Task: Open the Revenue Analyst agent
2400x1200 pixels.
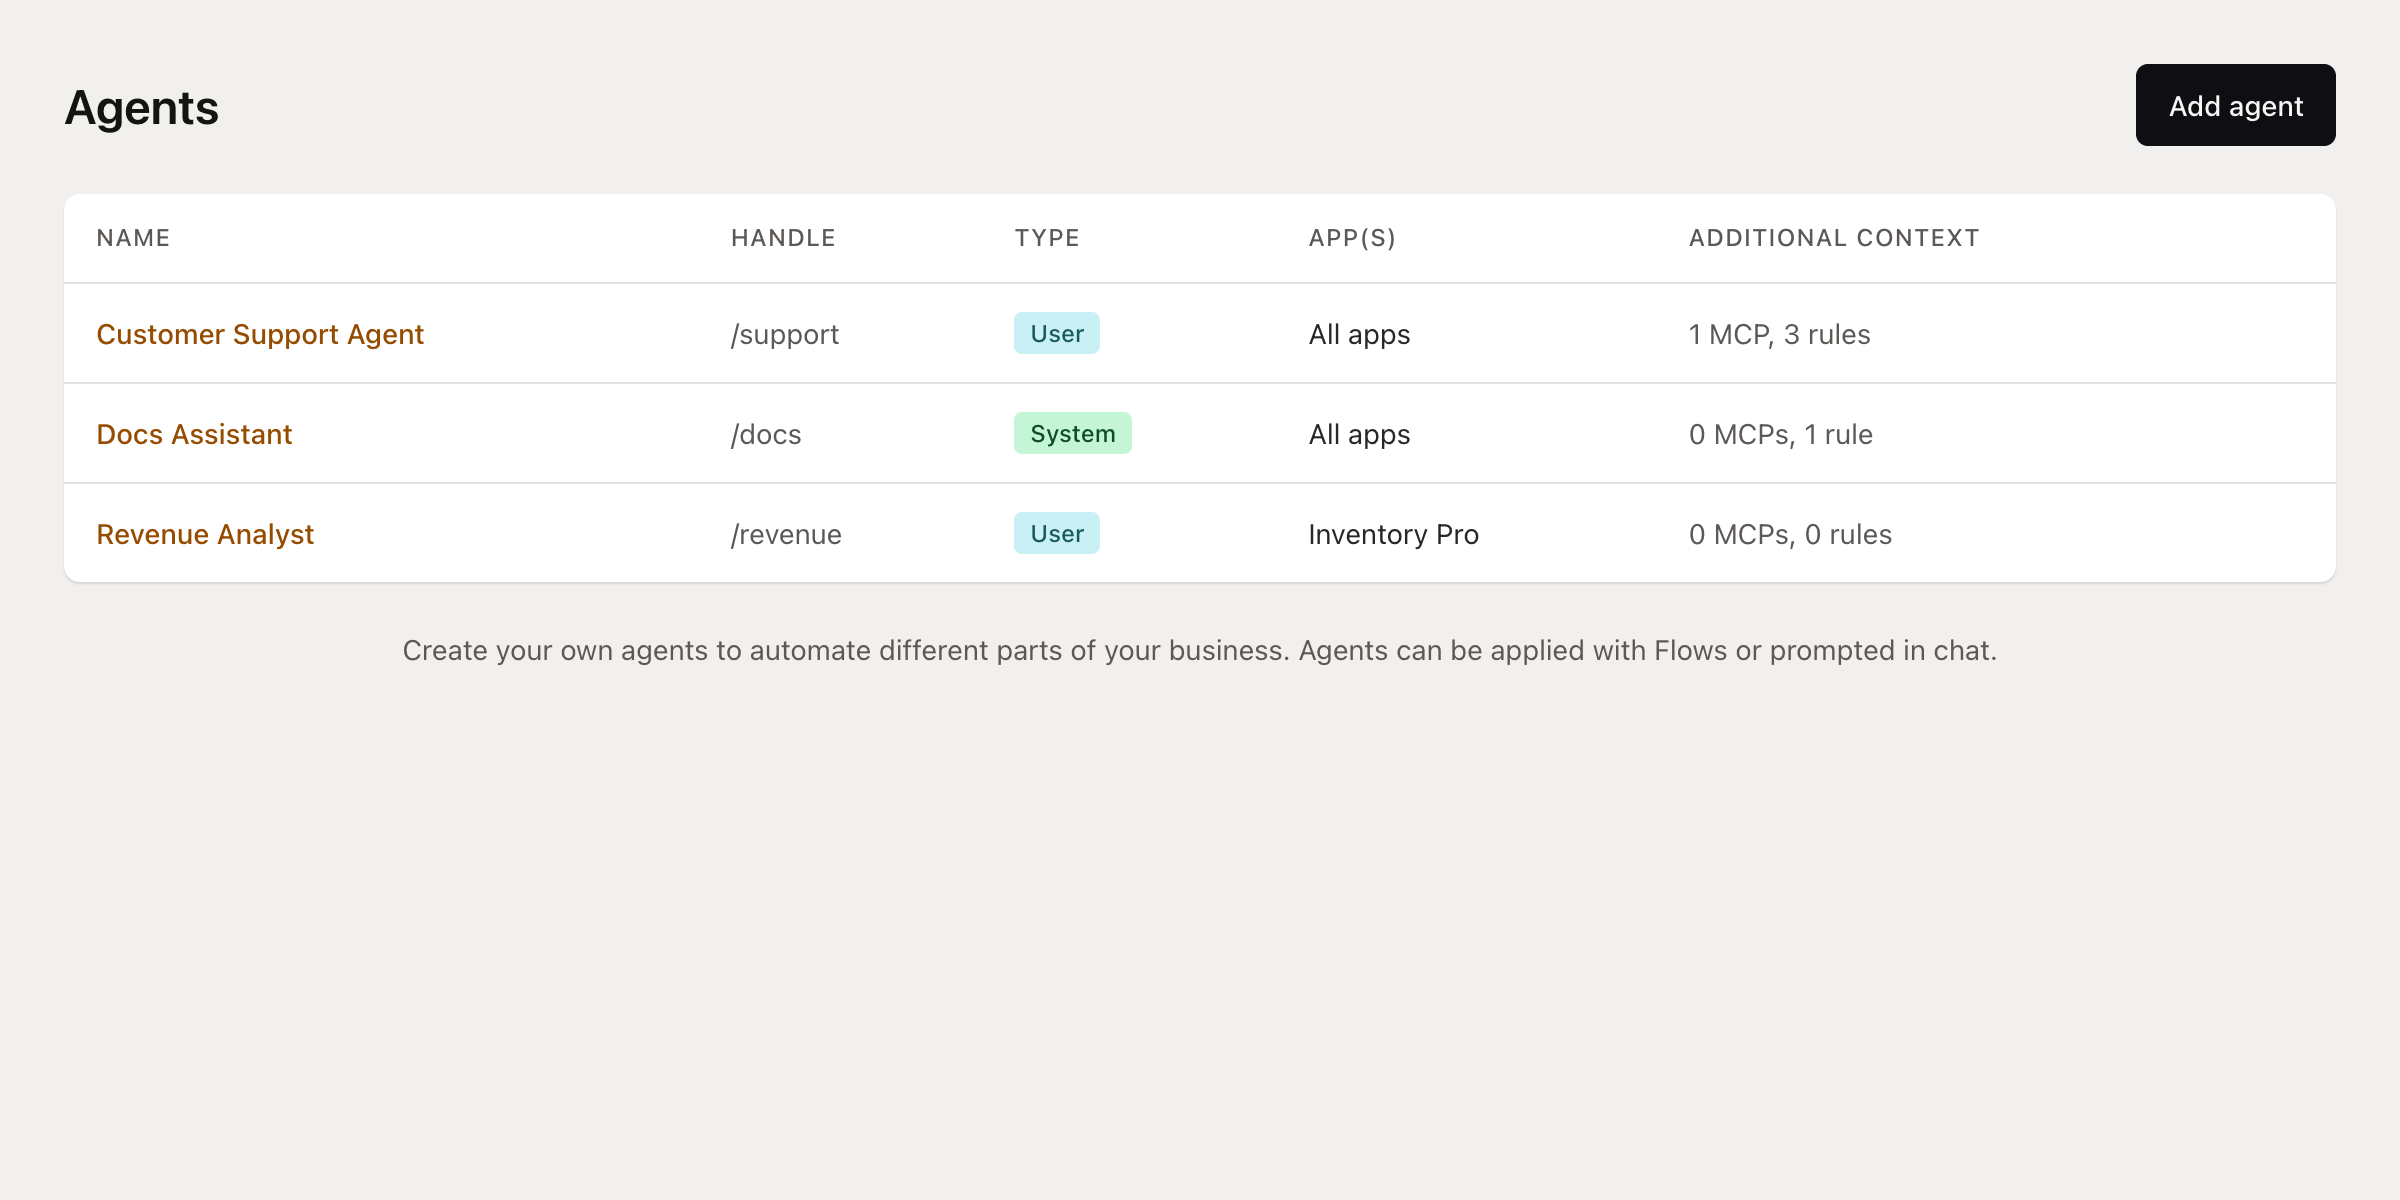Action: [205, 534]
